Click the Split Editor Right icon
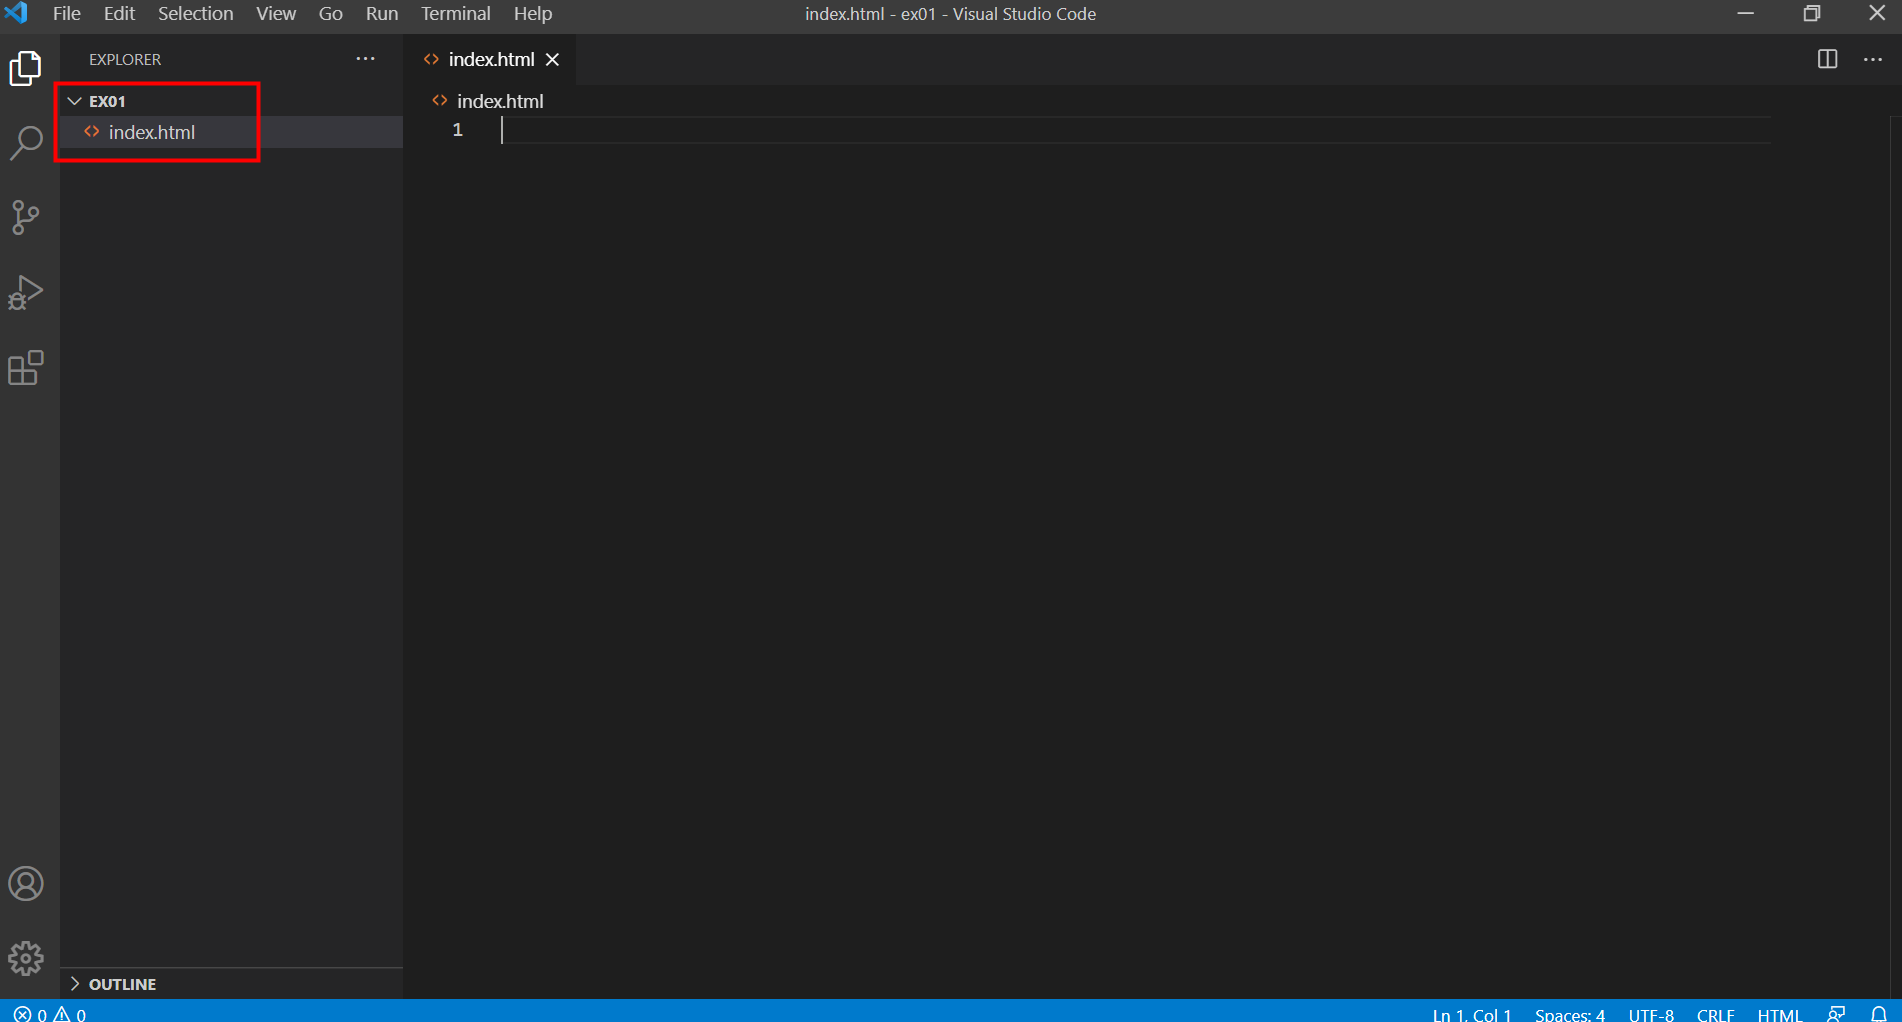This screenshot has width=1902, height=1022. pos(1827,59)
